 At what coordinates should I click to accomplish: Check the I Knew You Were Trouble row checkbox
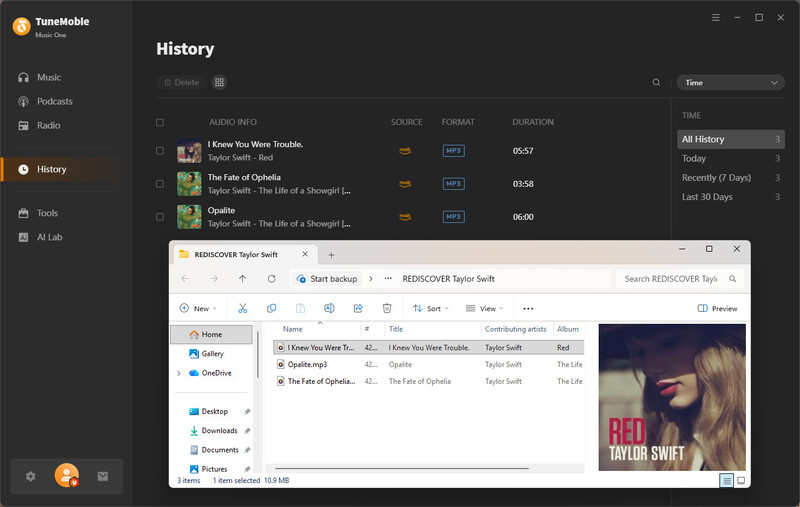click(160, 151)
